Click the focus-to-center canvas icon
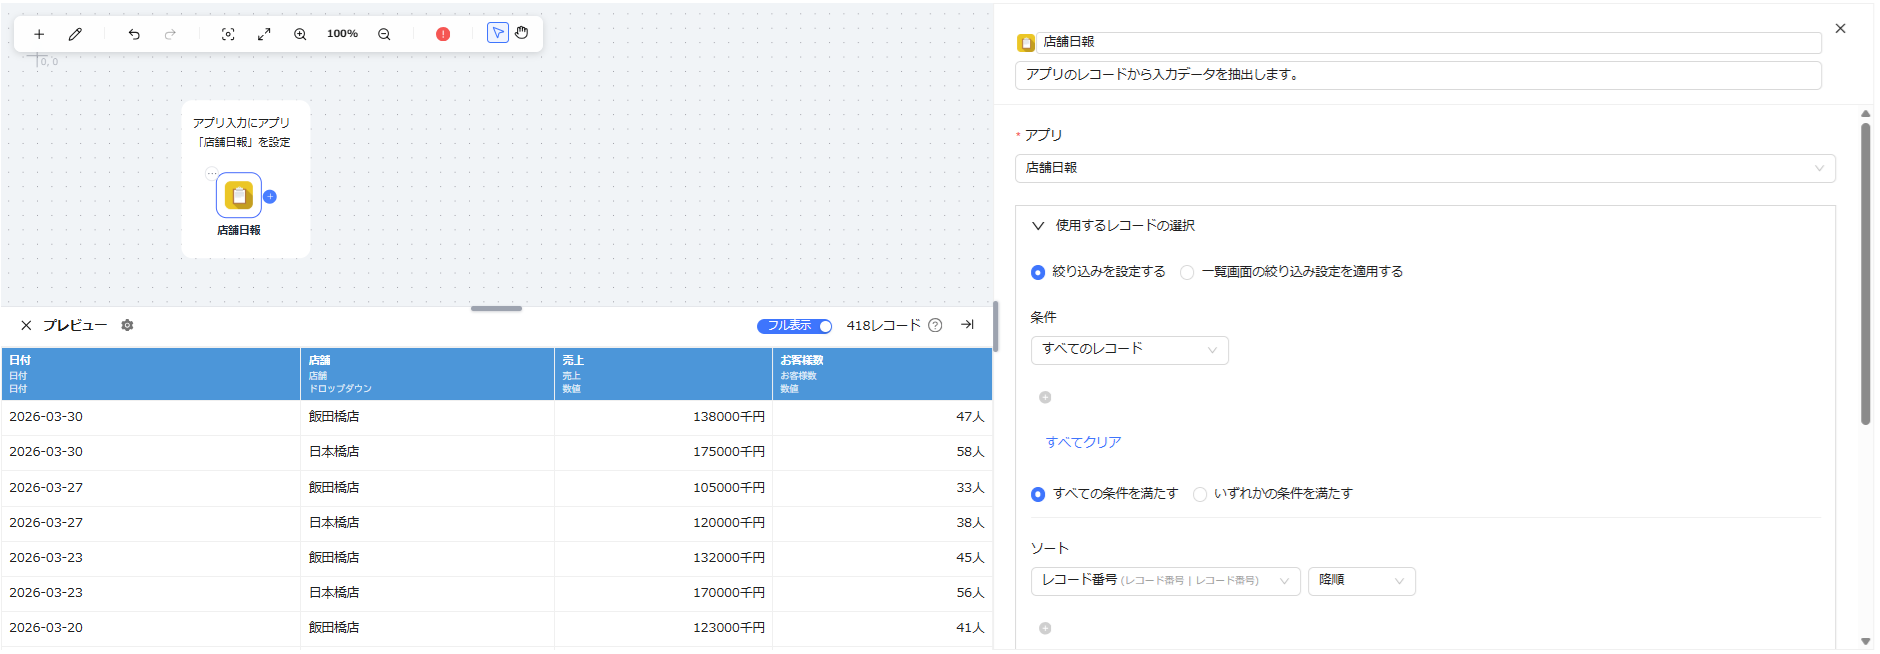Image resolution: width=1880 pixels, height=654 pixels. pyautogui.click(x=228, y=34)
